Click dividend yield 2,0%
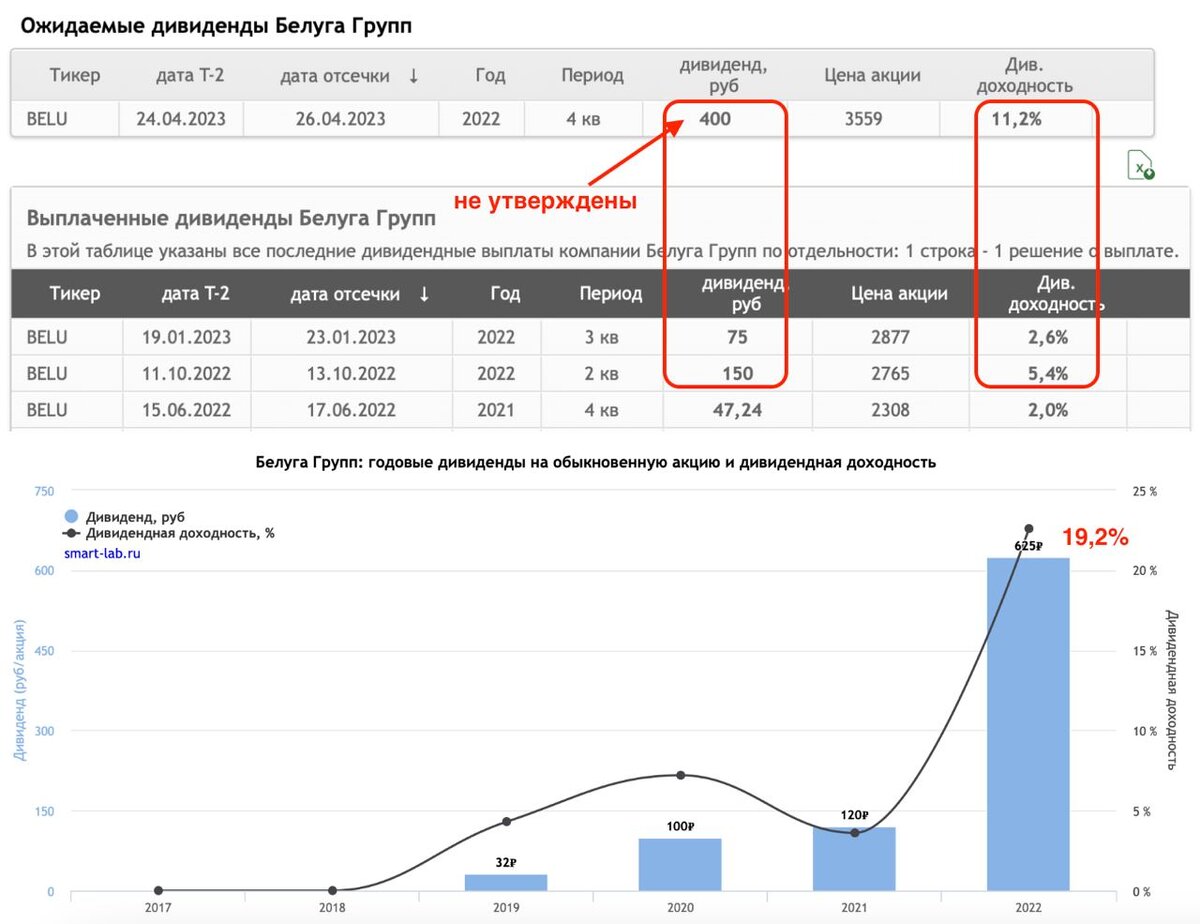This screenshot has height=924, width=1200. 1048,410
